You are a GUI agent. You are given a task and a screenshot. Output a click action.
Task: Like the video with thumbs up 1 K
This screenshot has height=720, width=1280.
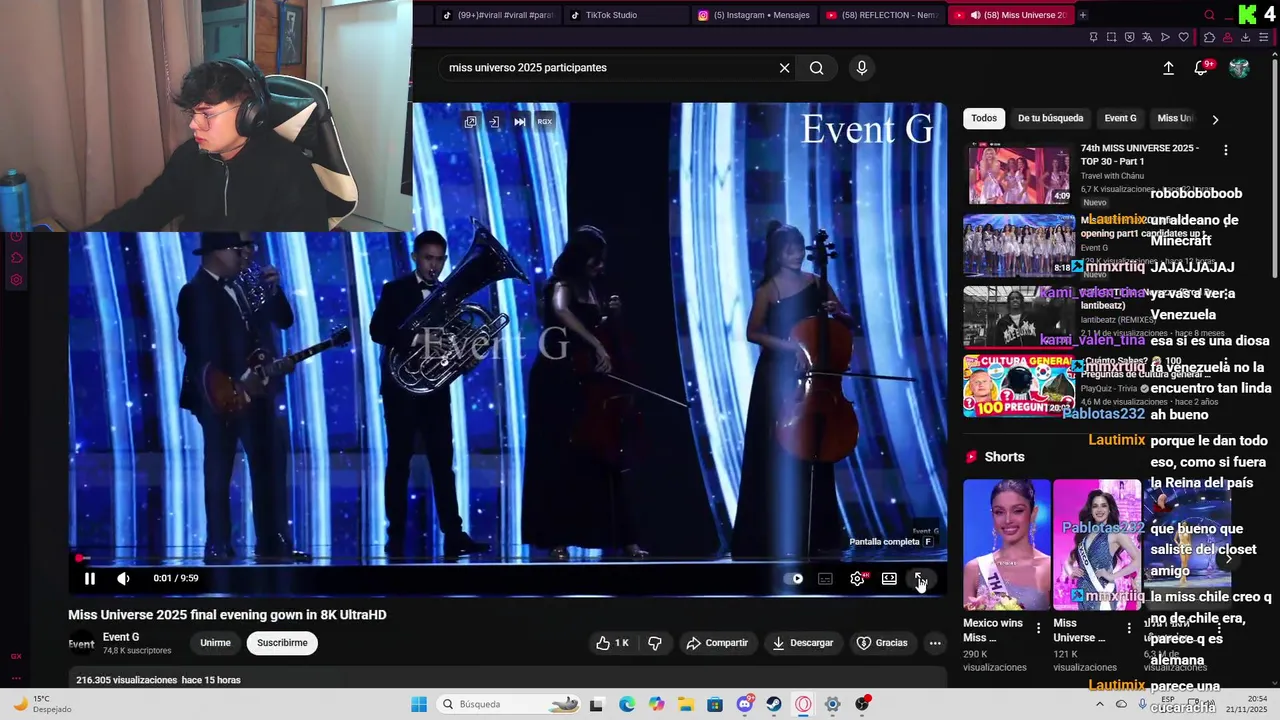[x=612, y=643]
